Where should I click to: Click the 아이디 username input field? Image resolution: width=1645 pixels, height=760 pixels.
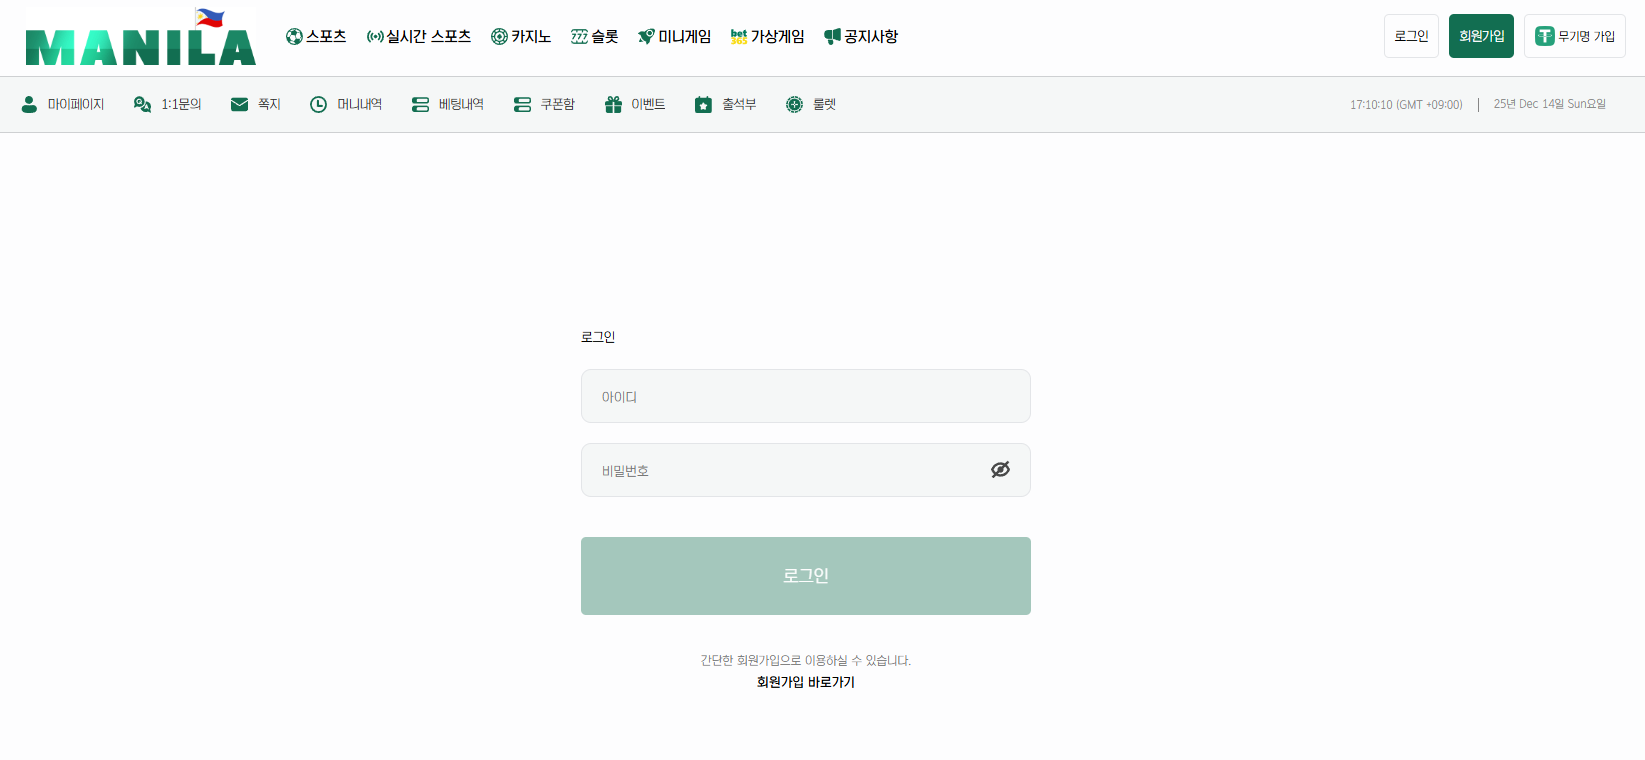(805, 396)
